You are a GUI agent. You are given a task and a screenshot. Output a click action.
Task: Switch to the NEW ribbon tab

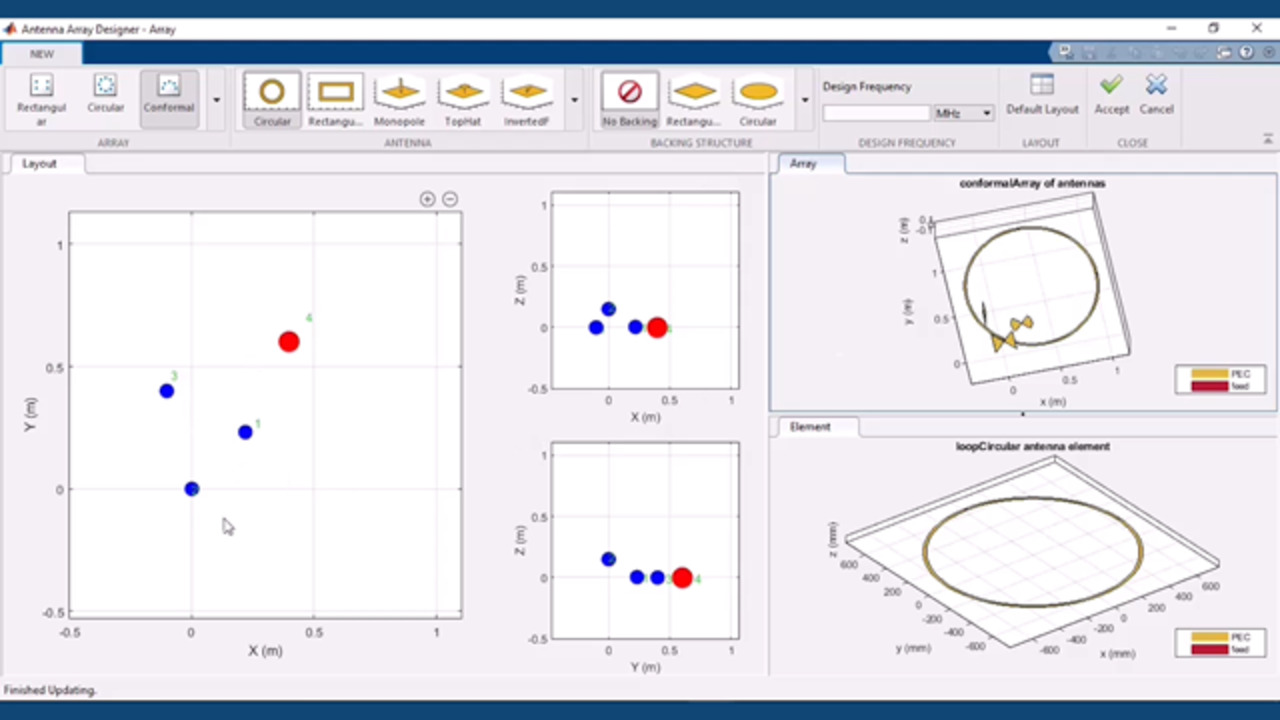pos(42,54)
